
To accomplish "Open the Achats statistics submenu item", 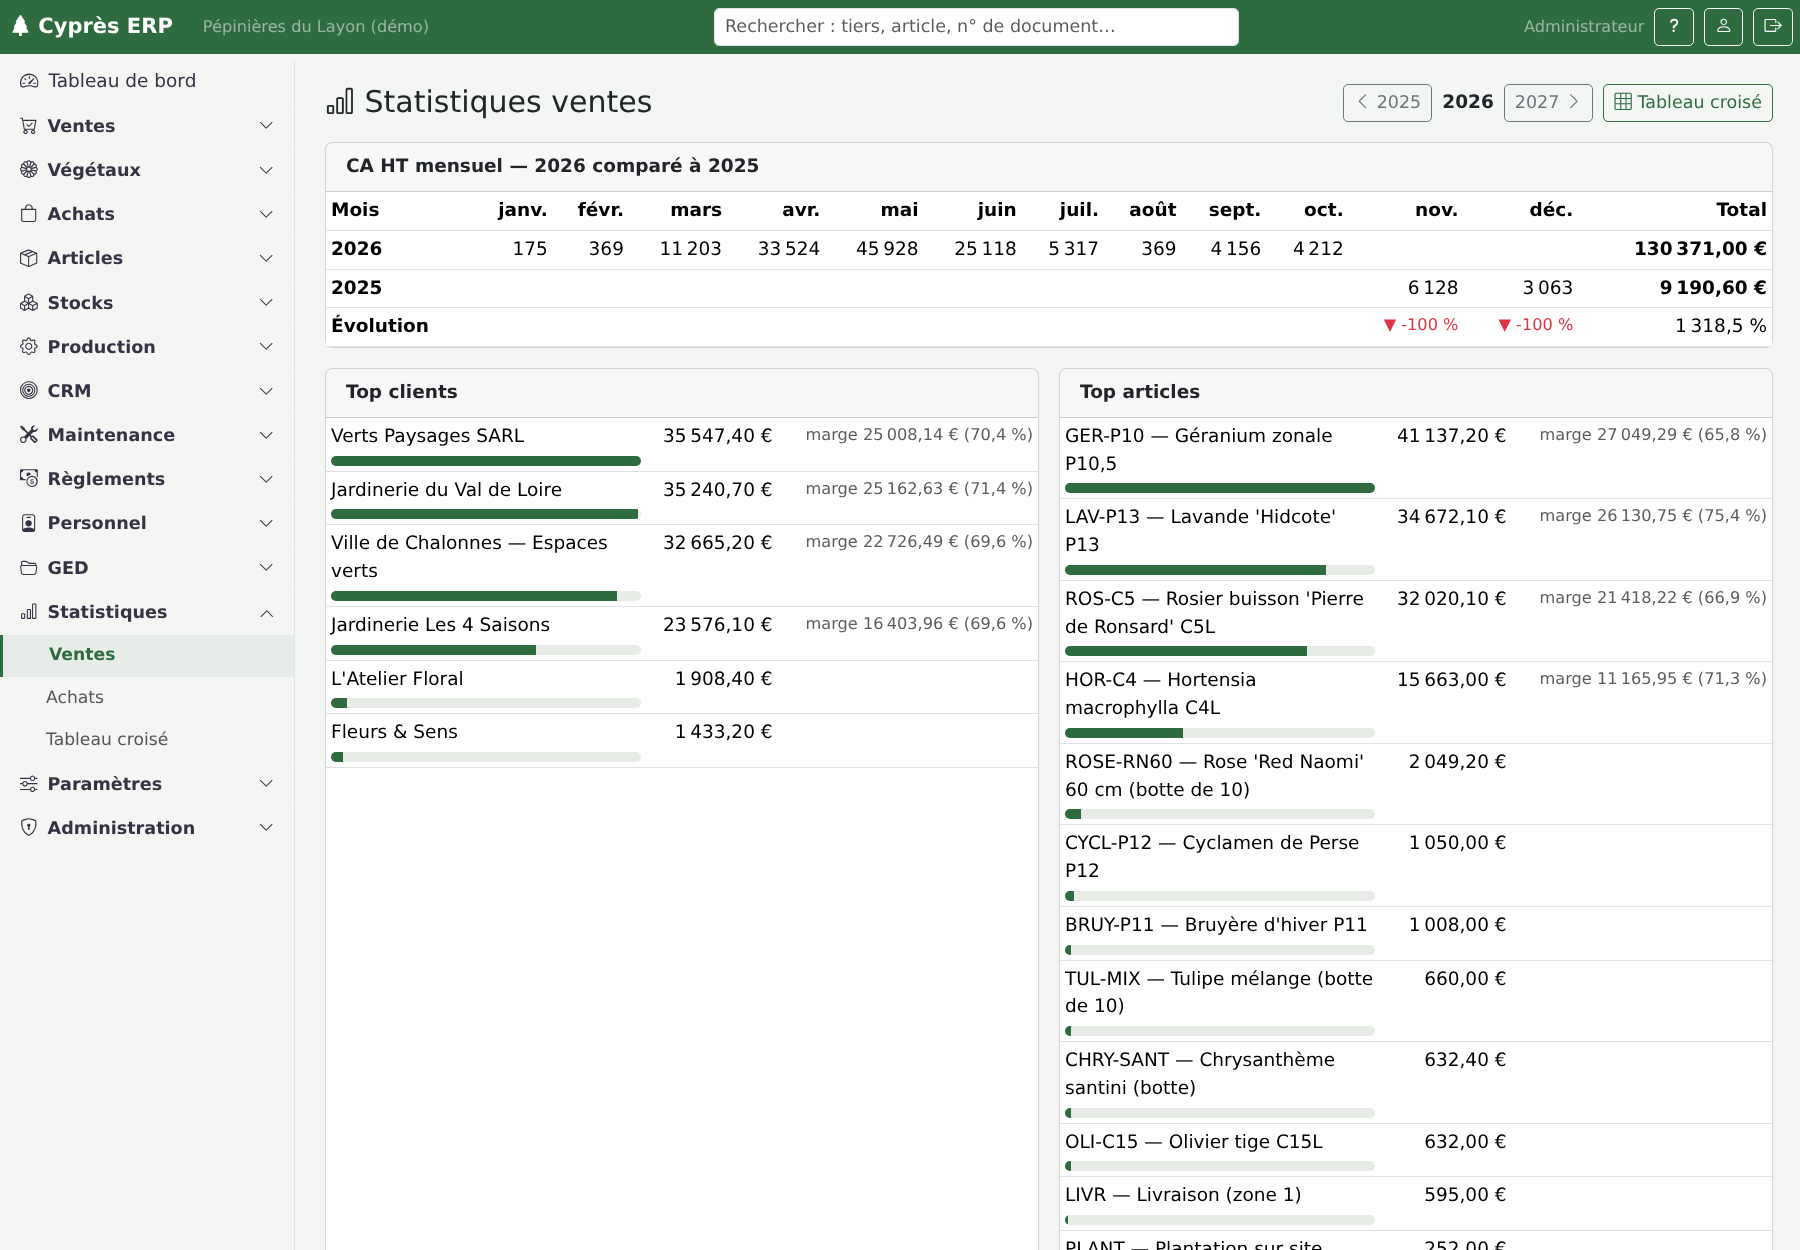I will tap(75, 697).
